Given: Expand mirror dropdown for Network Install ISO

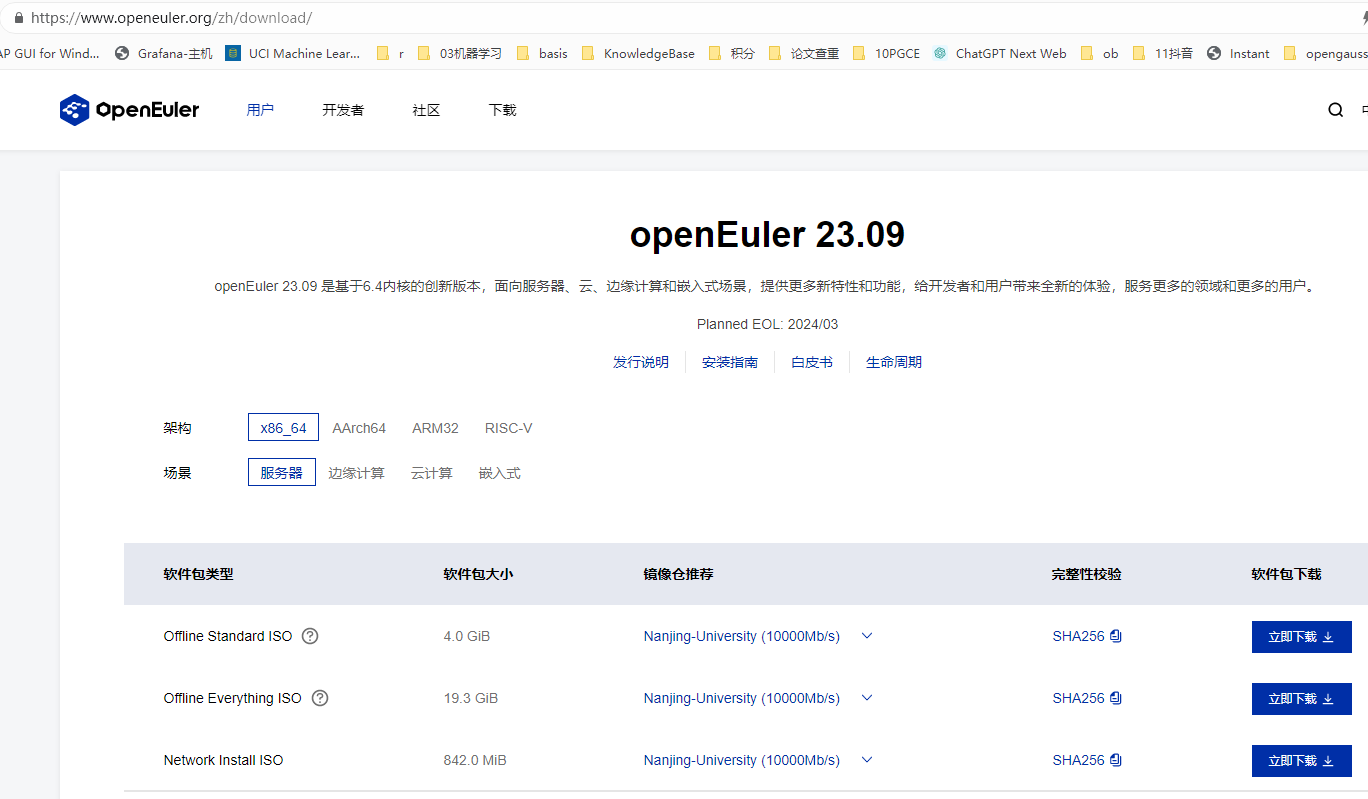Looking at the screenshot, I should pos(867,760).
